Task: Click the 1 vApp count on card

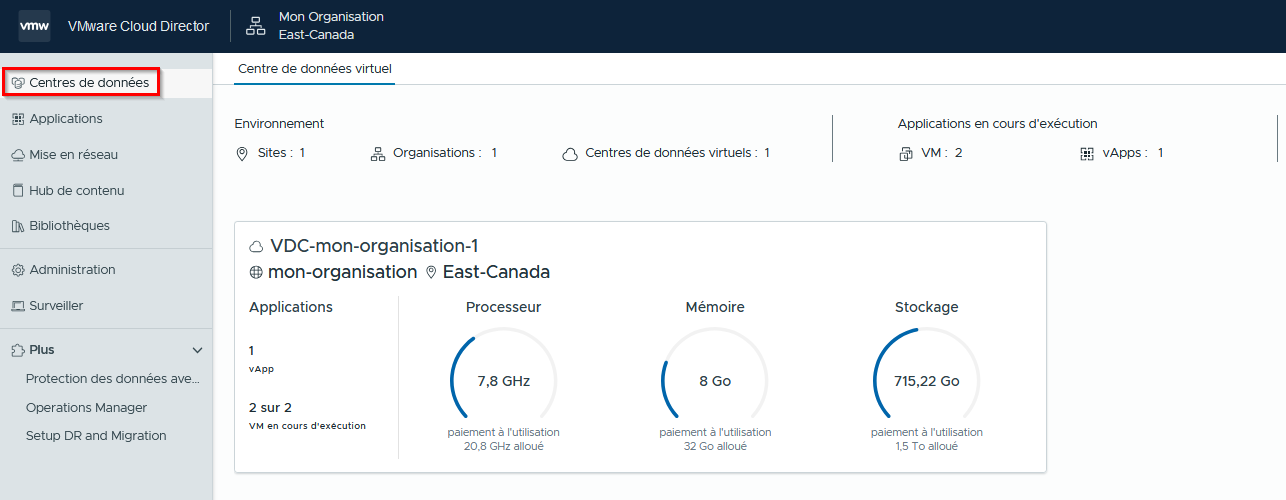Action: (252, 351)
